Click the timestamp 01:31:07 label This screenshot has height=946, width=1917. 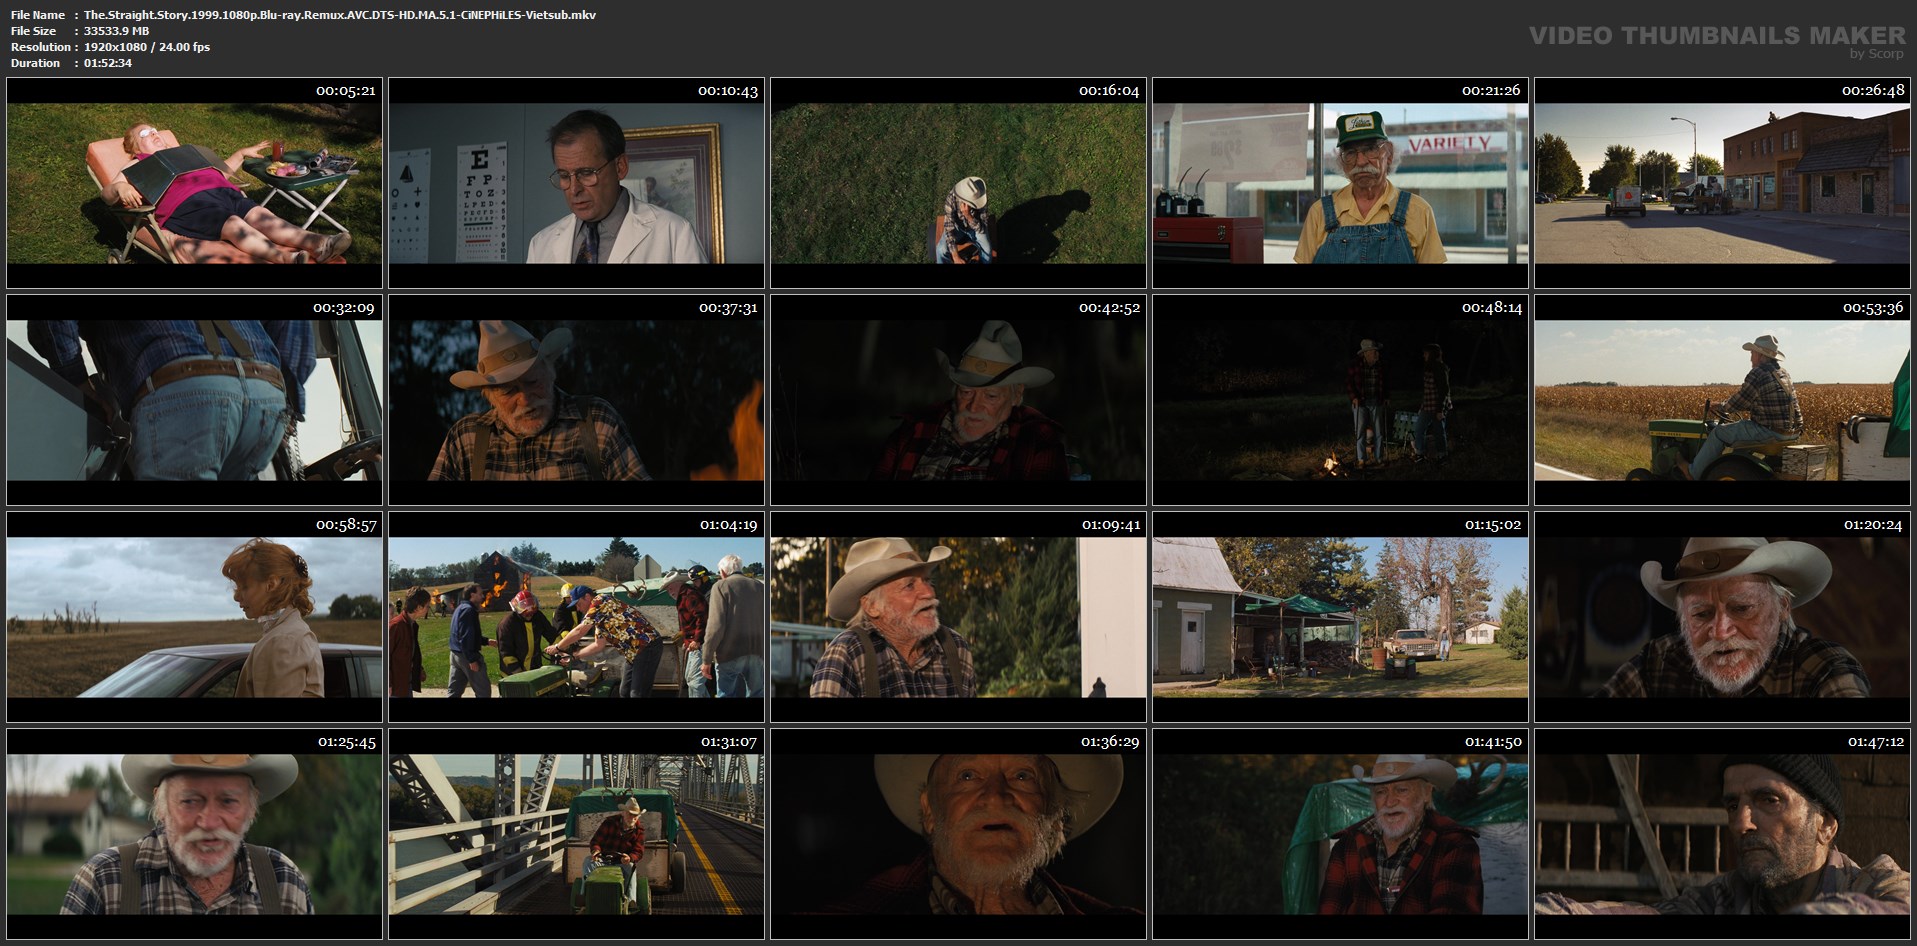728,742
